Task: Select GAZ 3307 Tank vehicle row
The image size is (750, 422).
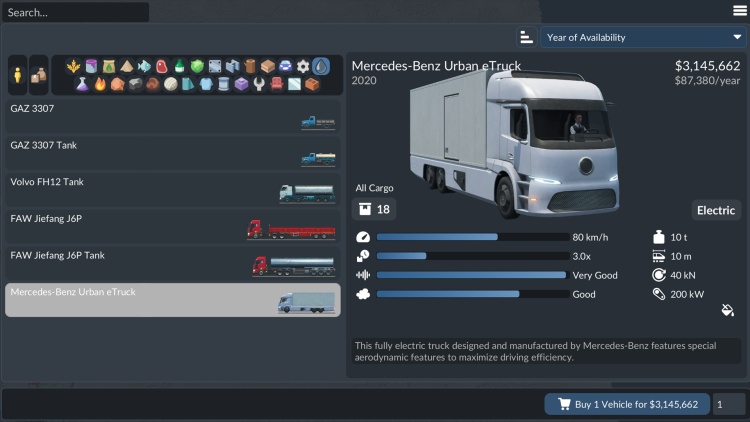Action: click(x=173, y=153)
